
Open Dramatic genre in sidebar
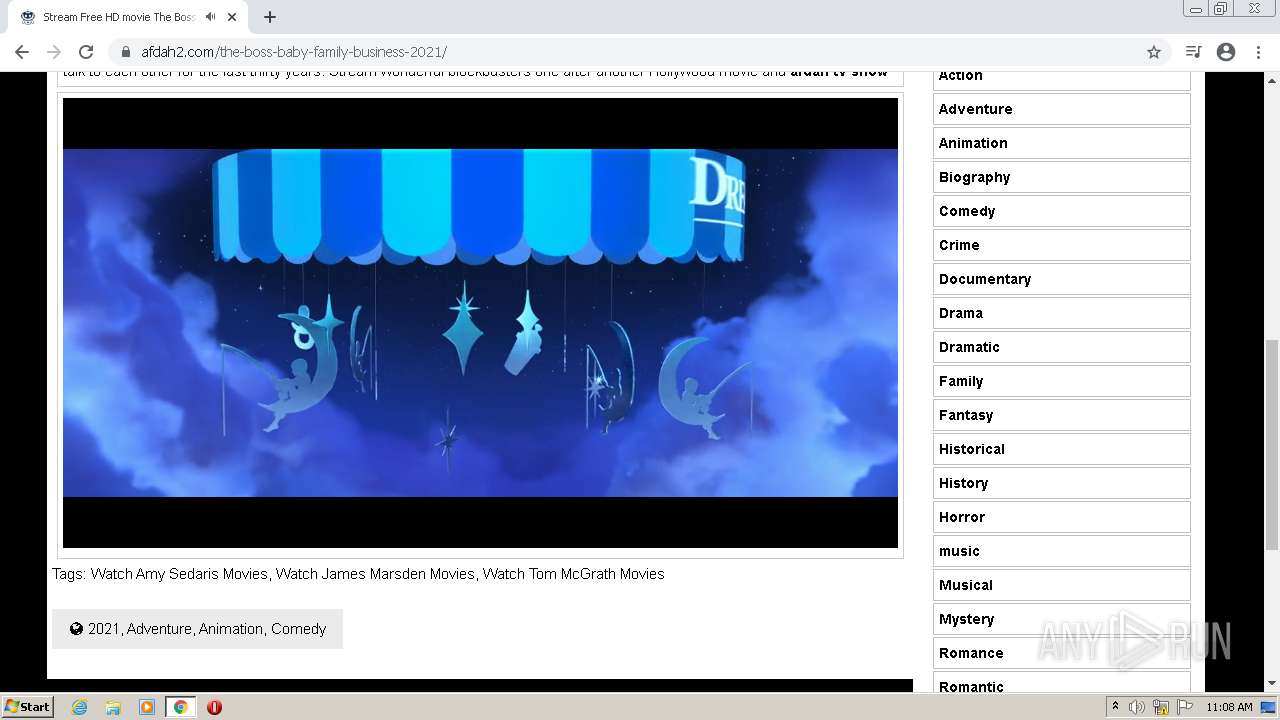coord(1061,347)
